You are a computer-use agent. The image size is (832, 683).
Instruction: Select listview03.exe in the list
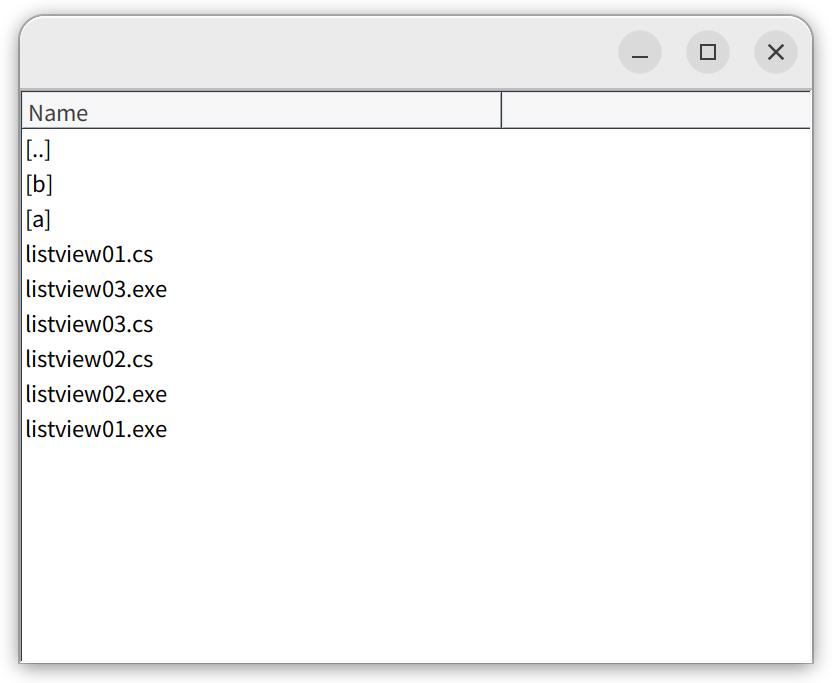click(96, 290)
